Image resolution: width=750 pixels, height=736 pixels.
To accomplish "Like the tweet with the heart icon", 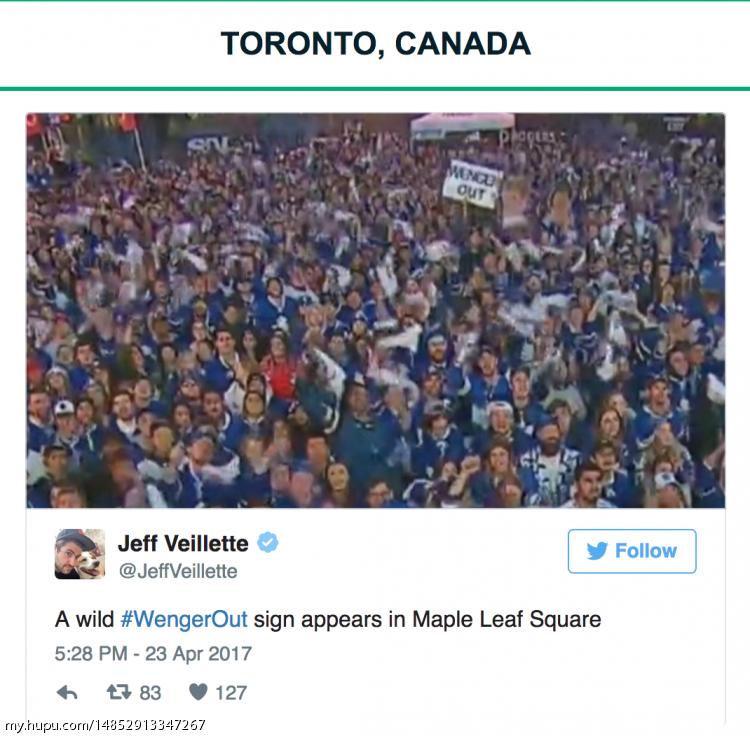I will point(198,692).
